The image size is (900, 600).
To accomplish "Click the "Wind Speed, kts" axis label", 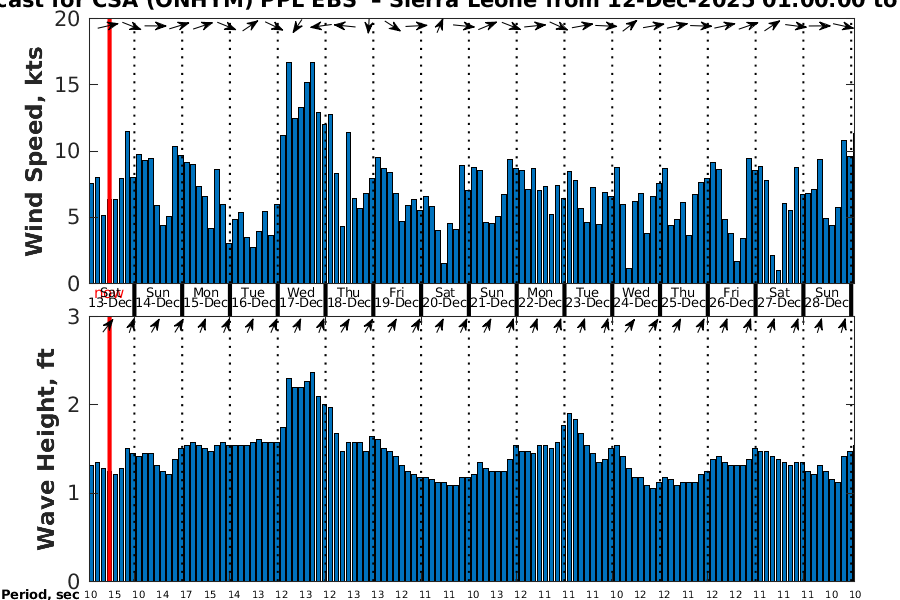I will (x=35, y=150).
